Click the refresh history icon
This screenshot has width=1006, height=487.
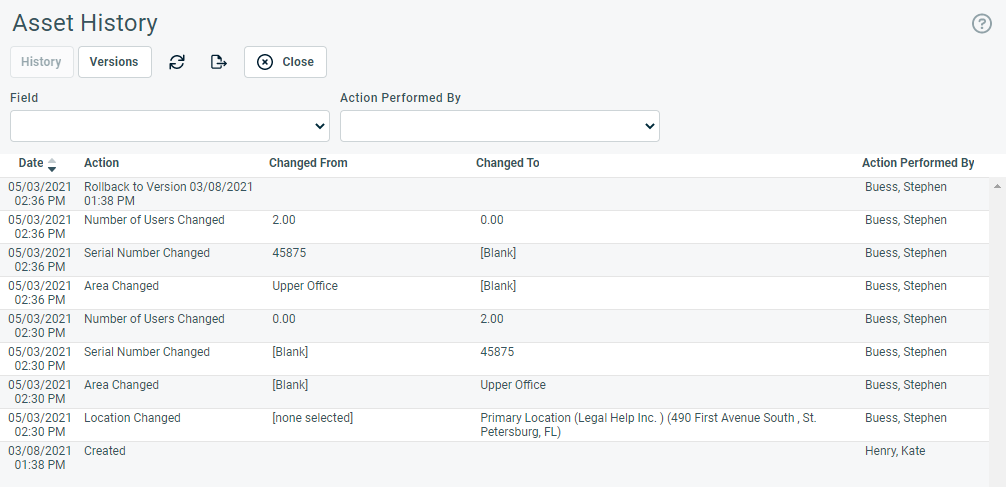177,62
